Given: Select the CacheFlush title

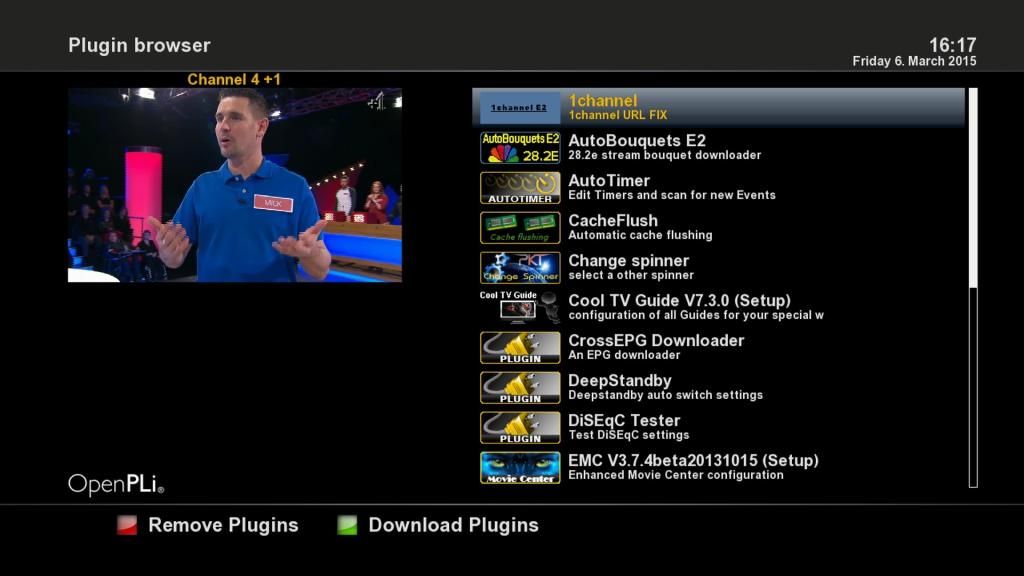Looking at the screenshot, I should tap(613, 221).
